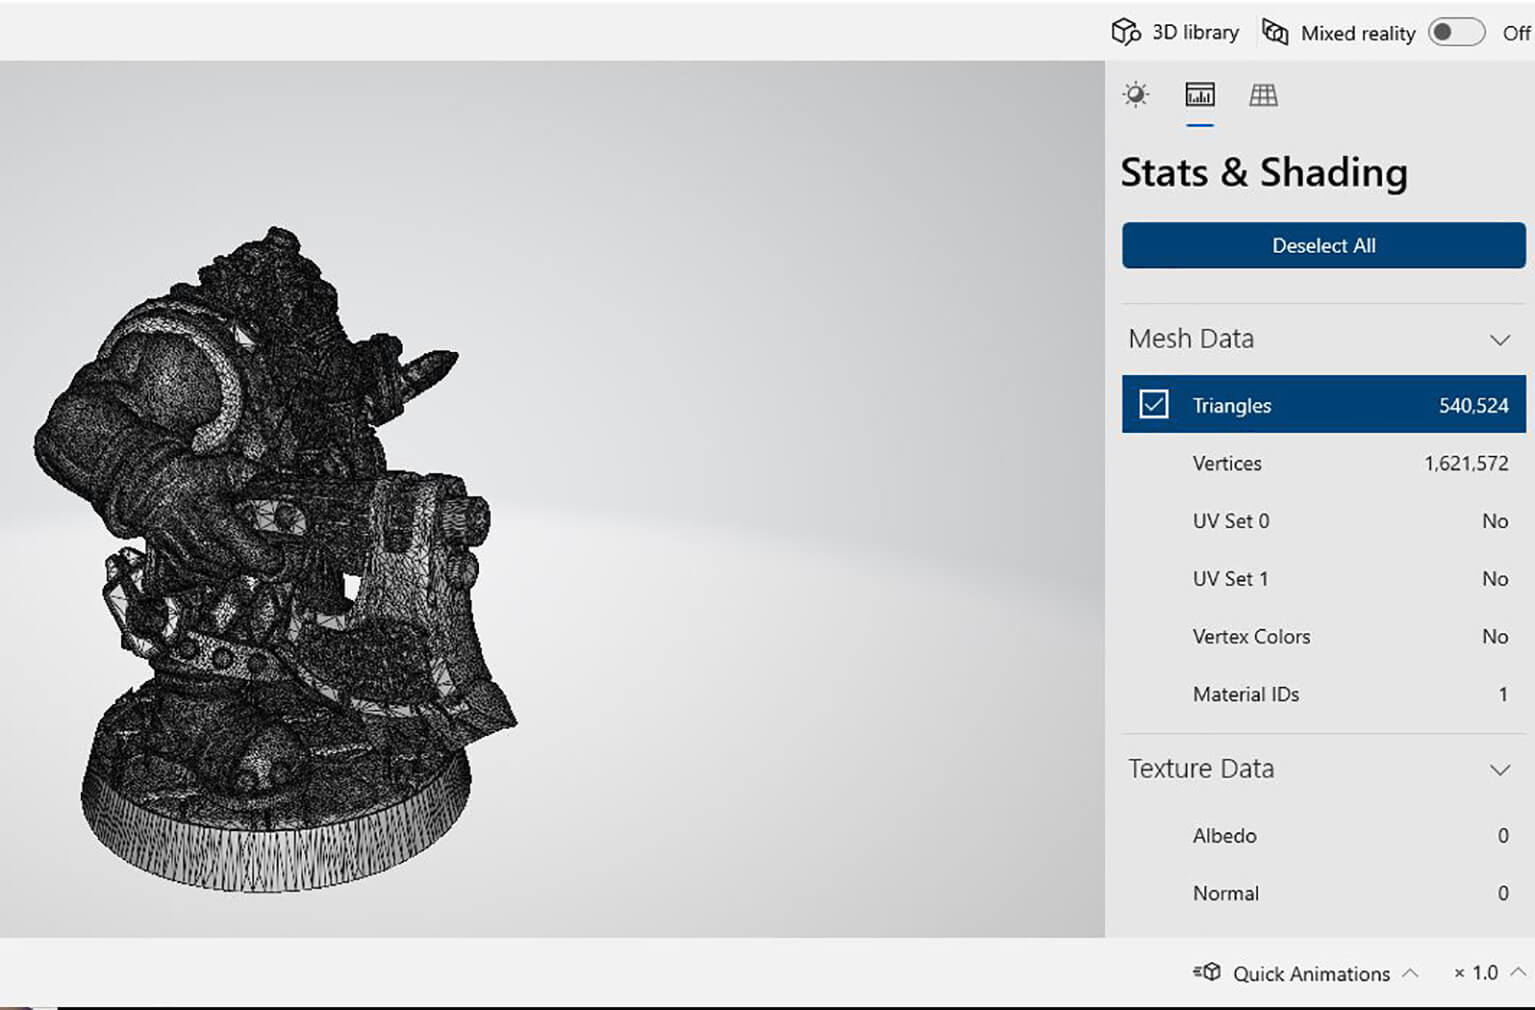Open the Environment & Lighting sun icon tab
1535x1010 pixels.
click(x=1135, y=95)
